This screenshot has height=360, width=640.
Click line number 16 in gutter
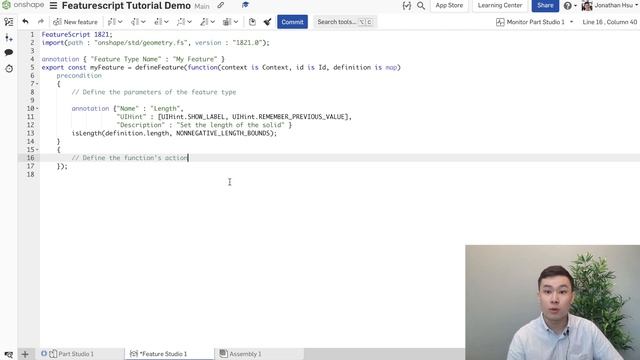[x=30, y=158]
